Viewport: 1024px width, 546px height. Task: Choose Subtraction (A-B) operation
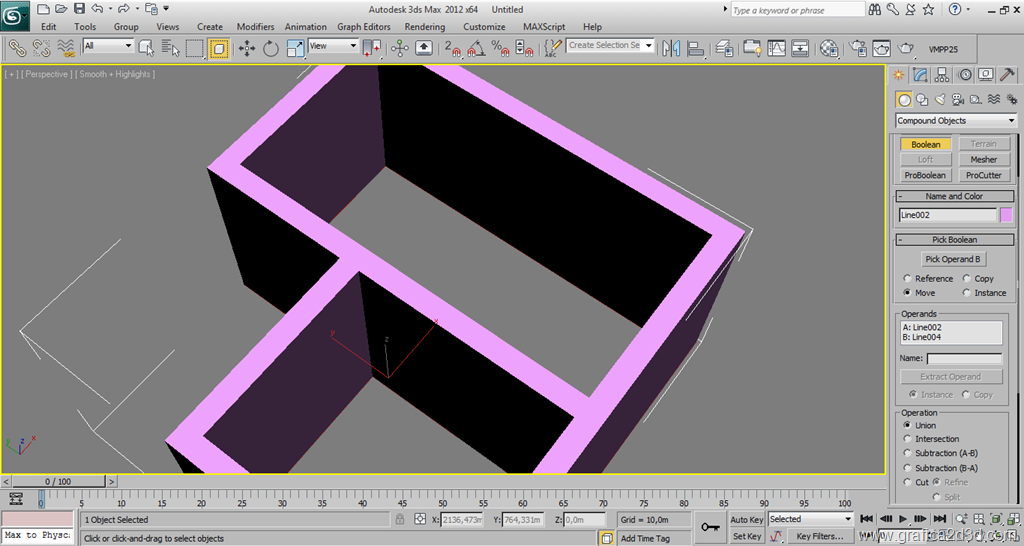point(907,453)
